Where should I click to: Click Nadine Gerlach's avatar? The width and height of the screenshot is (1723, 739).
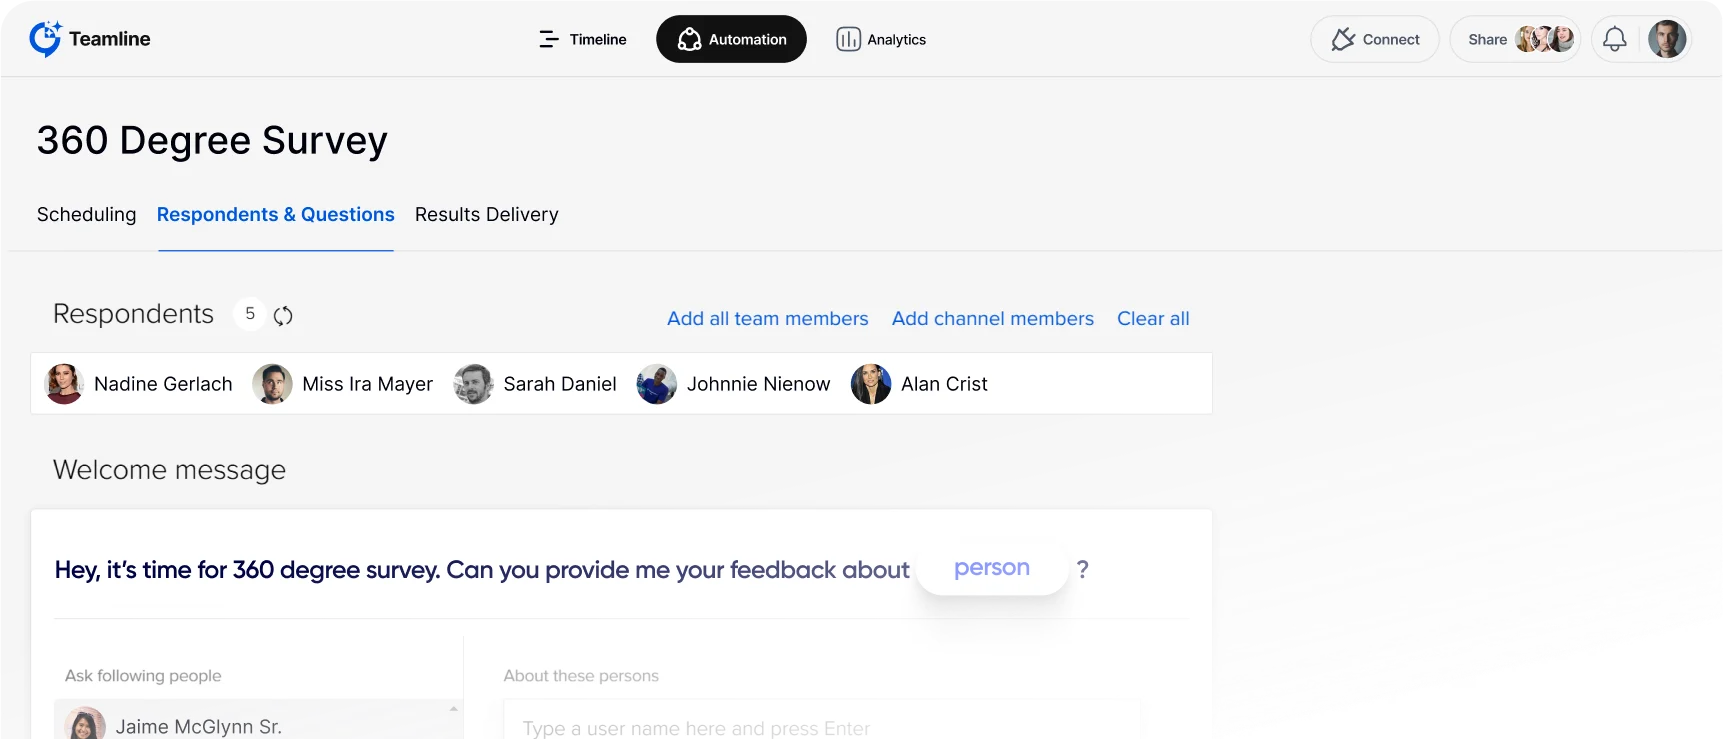pos(63,384)
